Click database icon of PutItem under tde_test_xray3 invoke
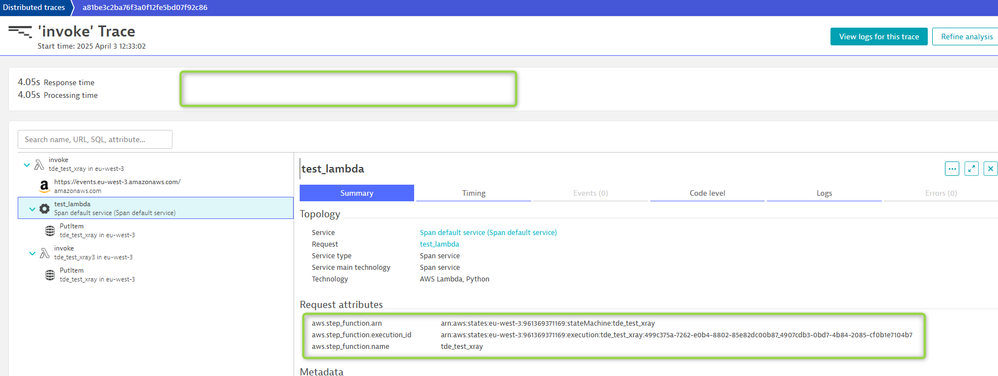998x376 pixels. [50, 275]
